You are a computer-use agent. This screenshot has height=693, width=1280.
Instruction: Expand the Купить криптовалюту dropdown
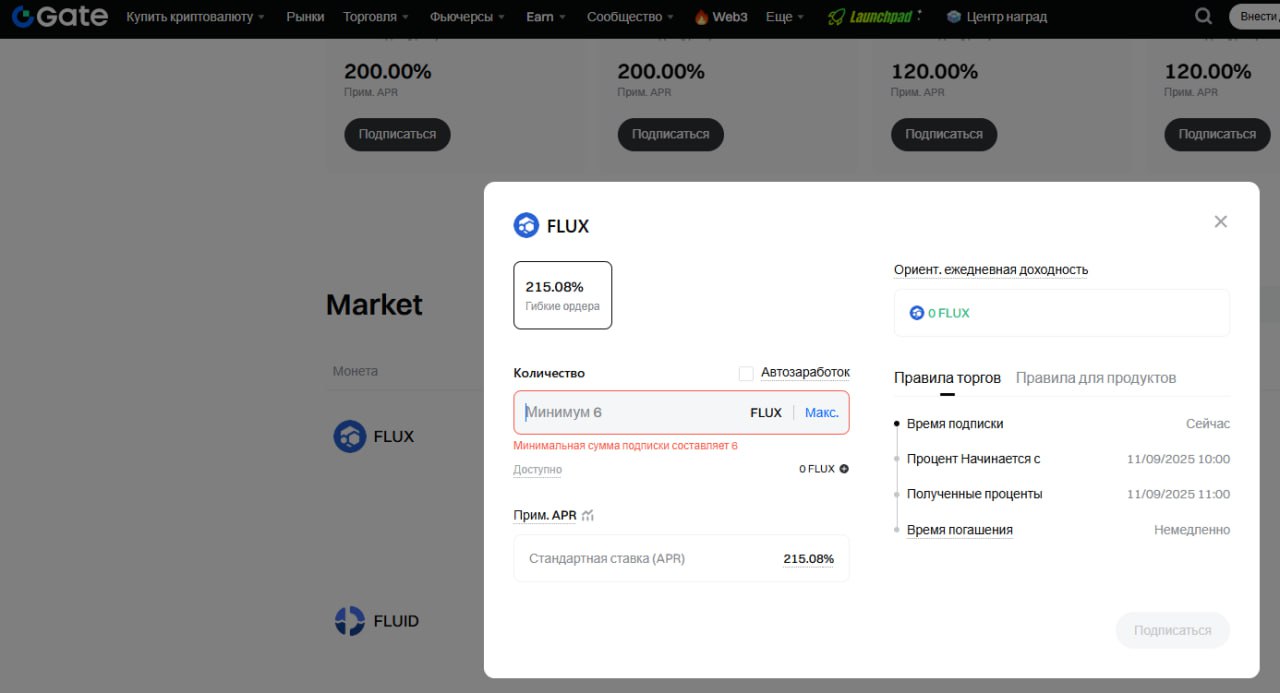click(x=196, y=17)
